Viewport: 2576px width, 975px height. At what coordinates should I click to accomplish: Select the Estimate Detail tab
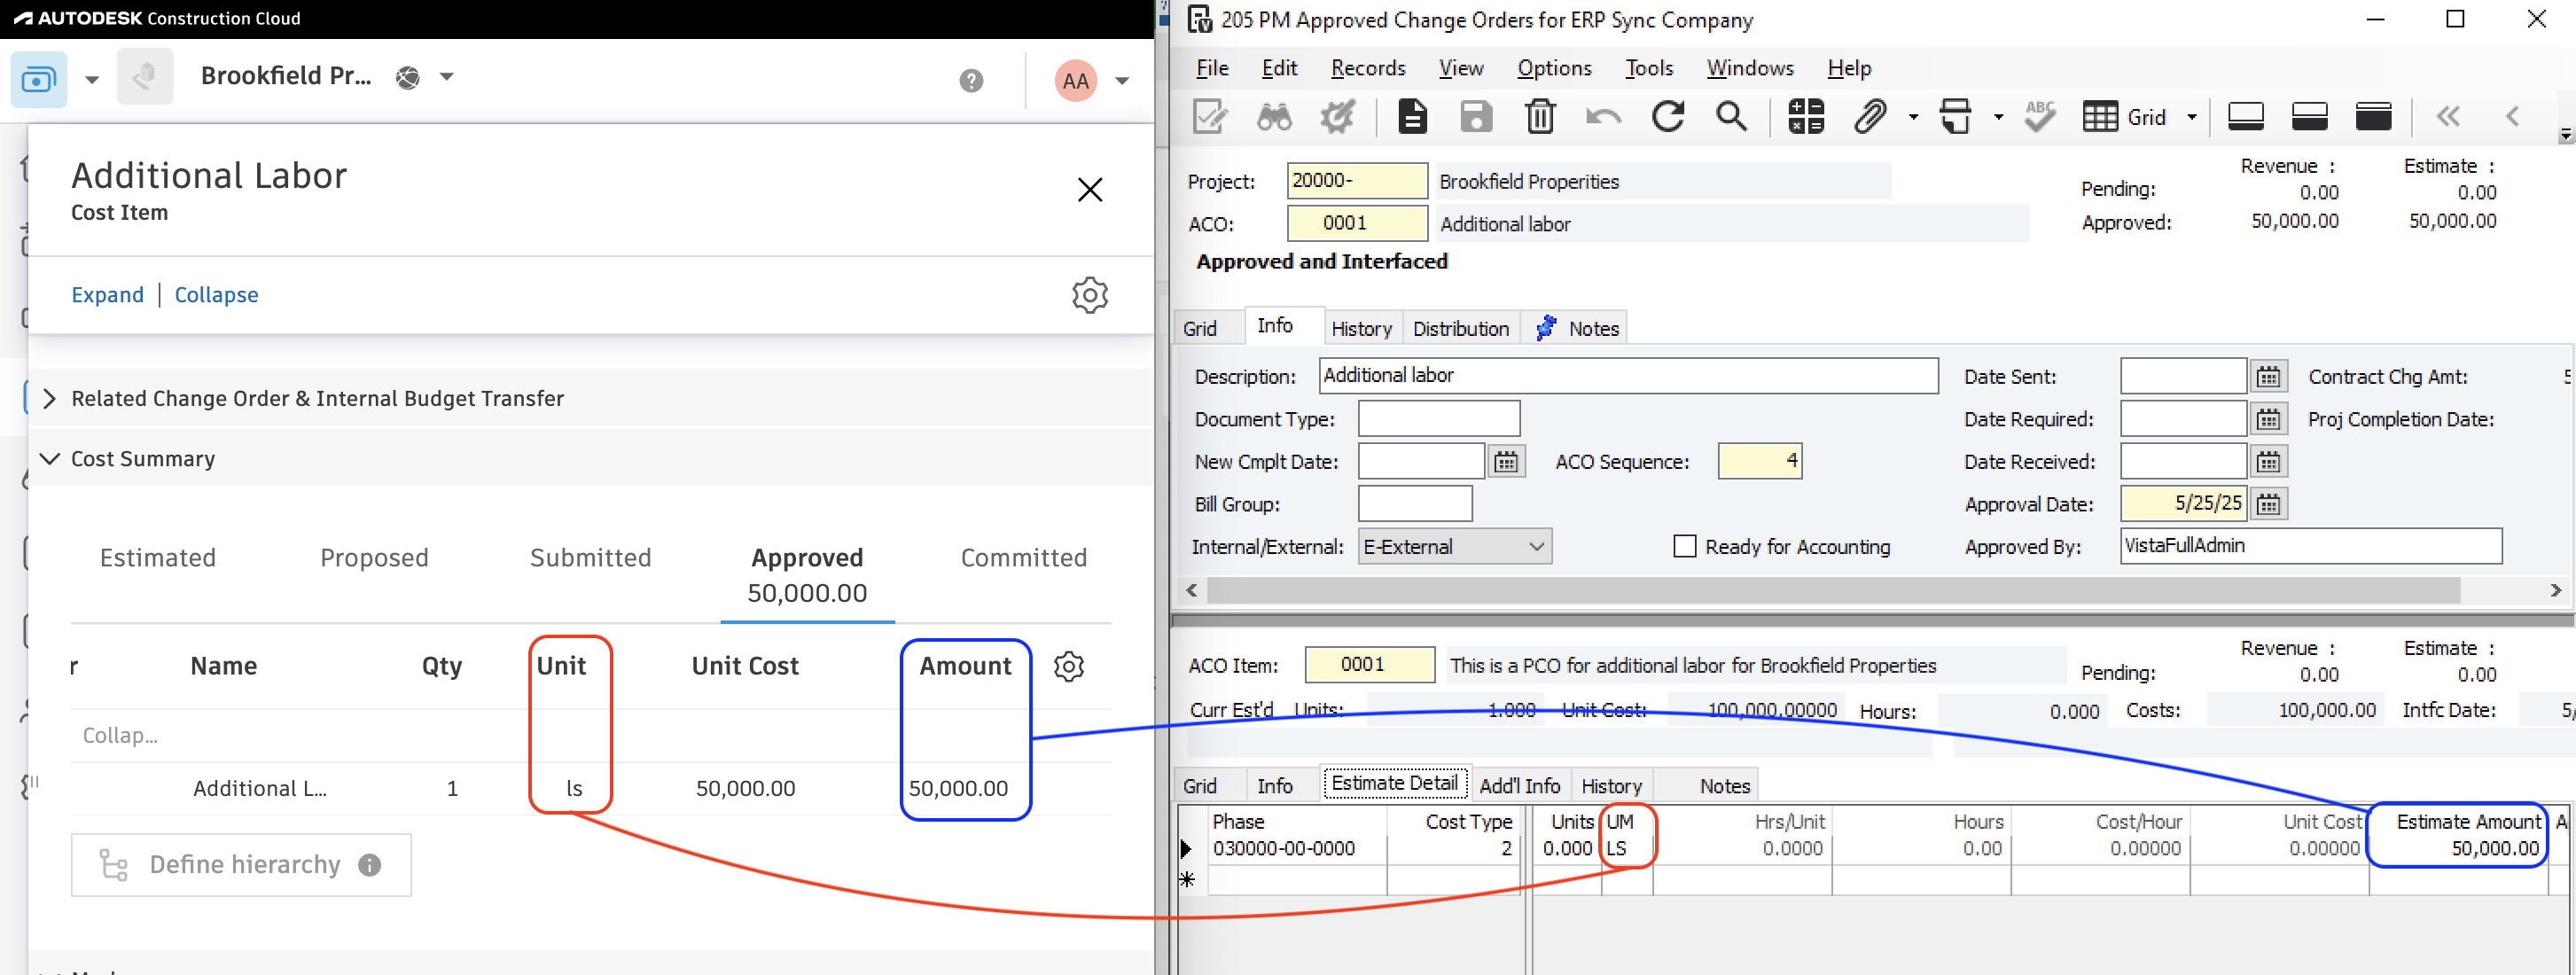1395,783
